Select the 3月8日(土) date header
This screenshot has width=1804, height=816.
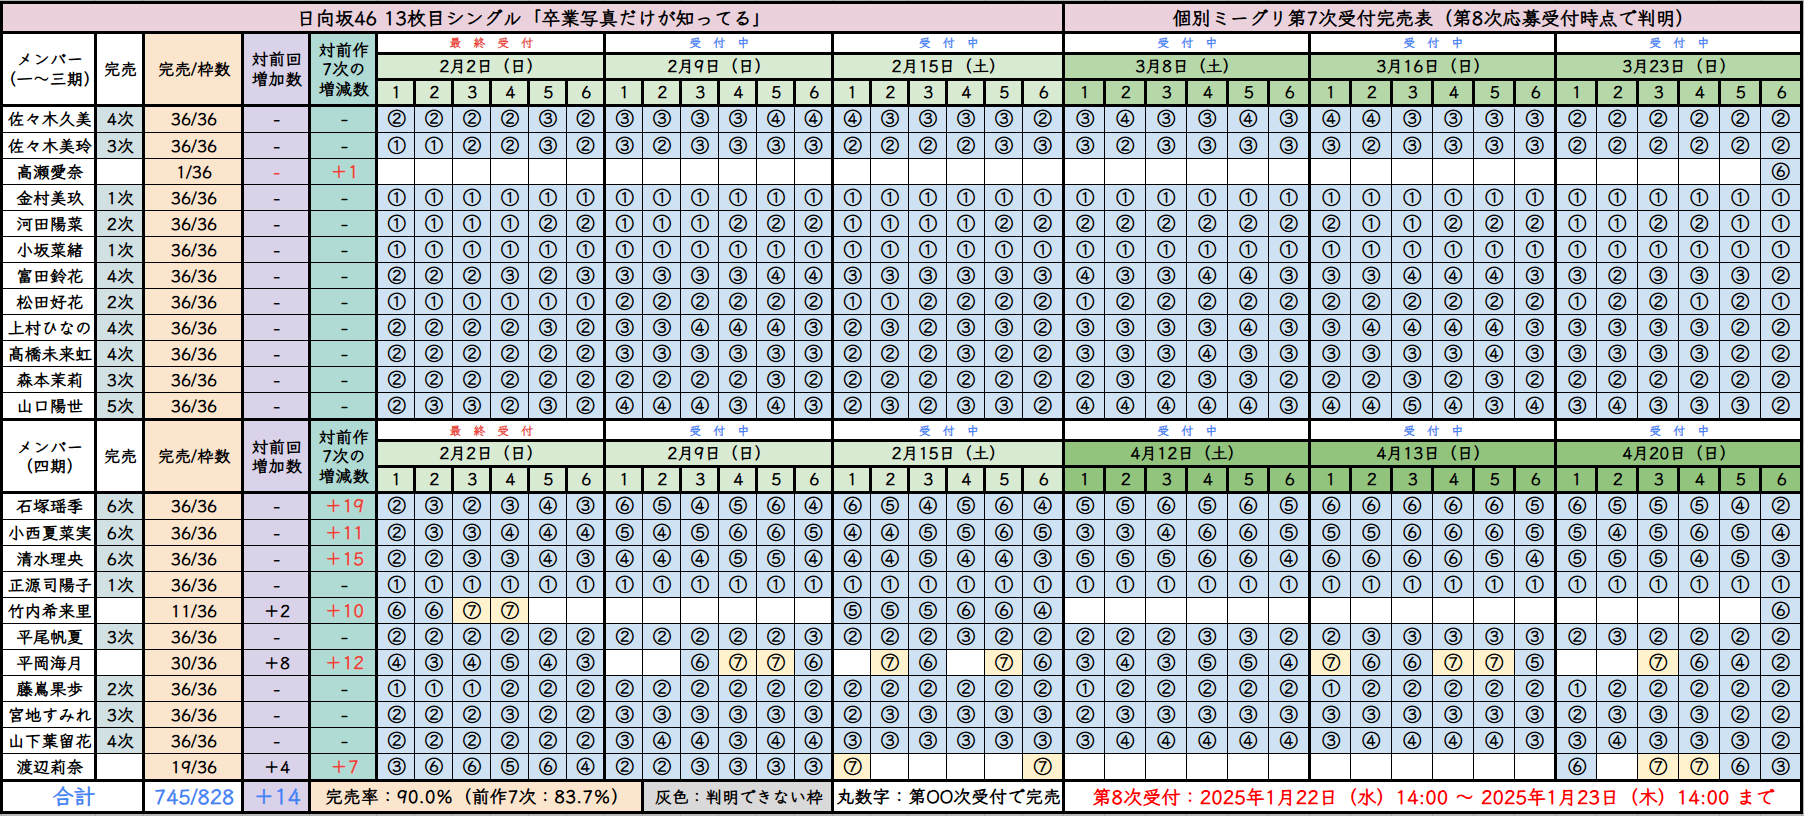pyautogui.click(x=1186, y=67)
